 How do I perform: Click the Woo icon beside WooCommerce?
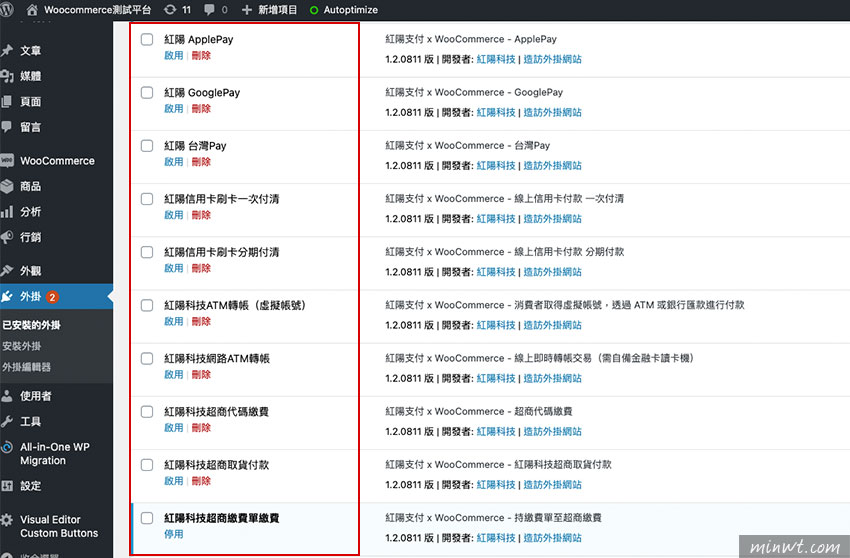7,161
